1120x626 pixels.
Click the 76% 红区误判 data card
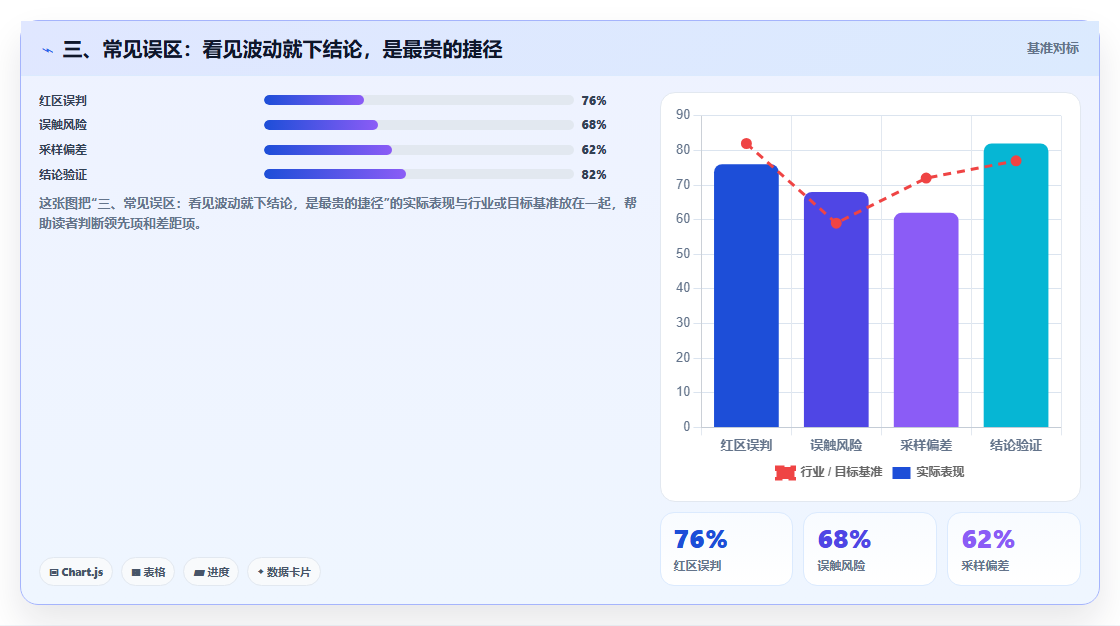[726, 549]
